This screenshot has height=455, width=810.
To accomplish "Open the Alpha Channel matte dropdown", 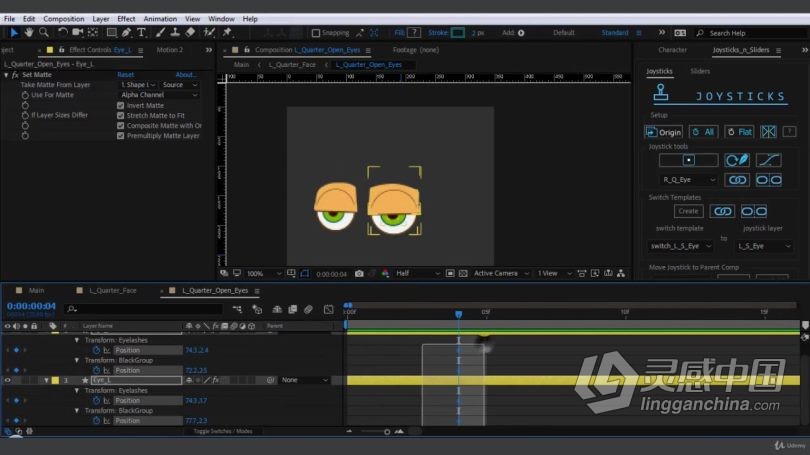I will click(159, 95).
